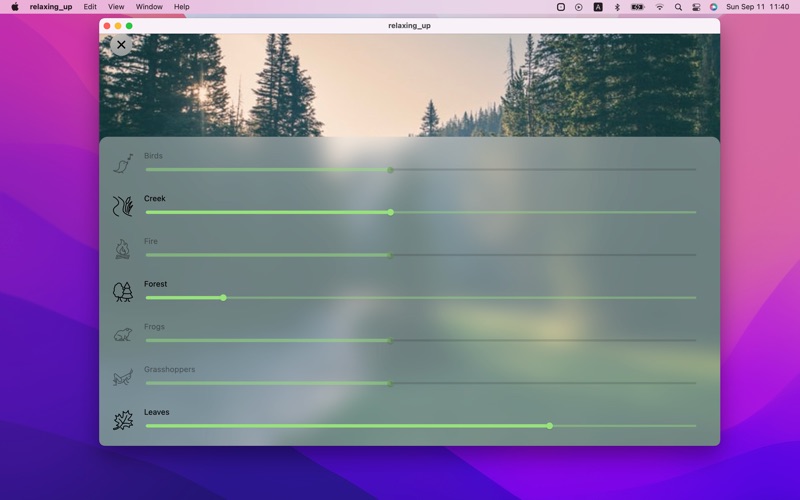Click the Leaves volume slider handle
Viewport: 800px width, 500px height.
tap(550, 426)
